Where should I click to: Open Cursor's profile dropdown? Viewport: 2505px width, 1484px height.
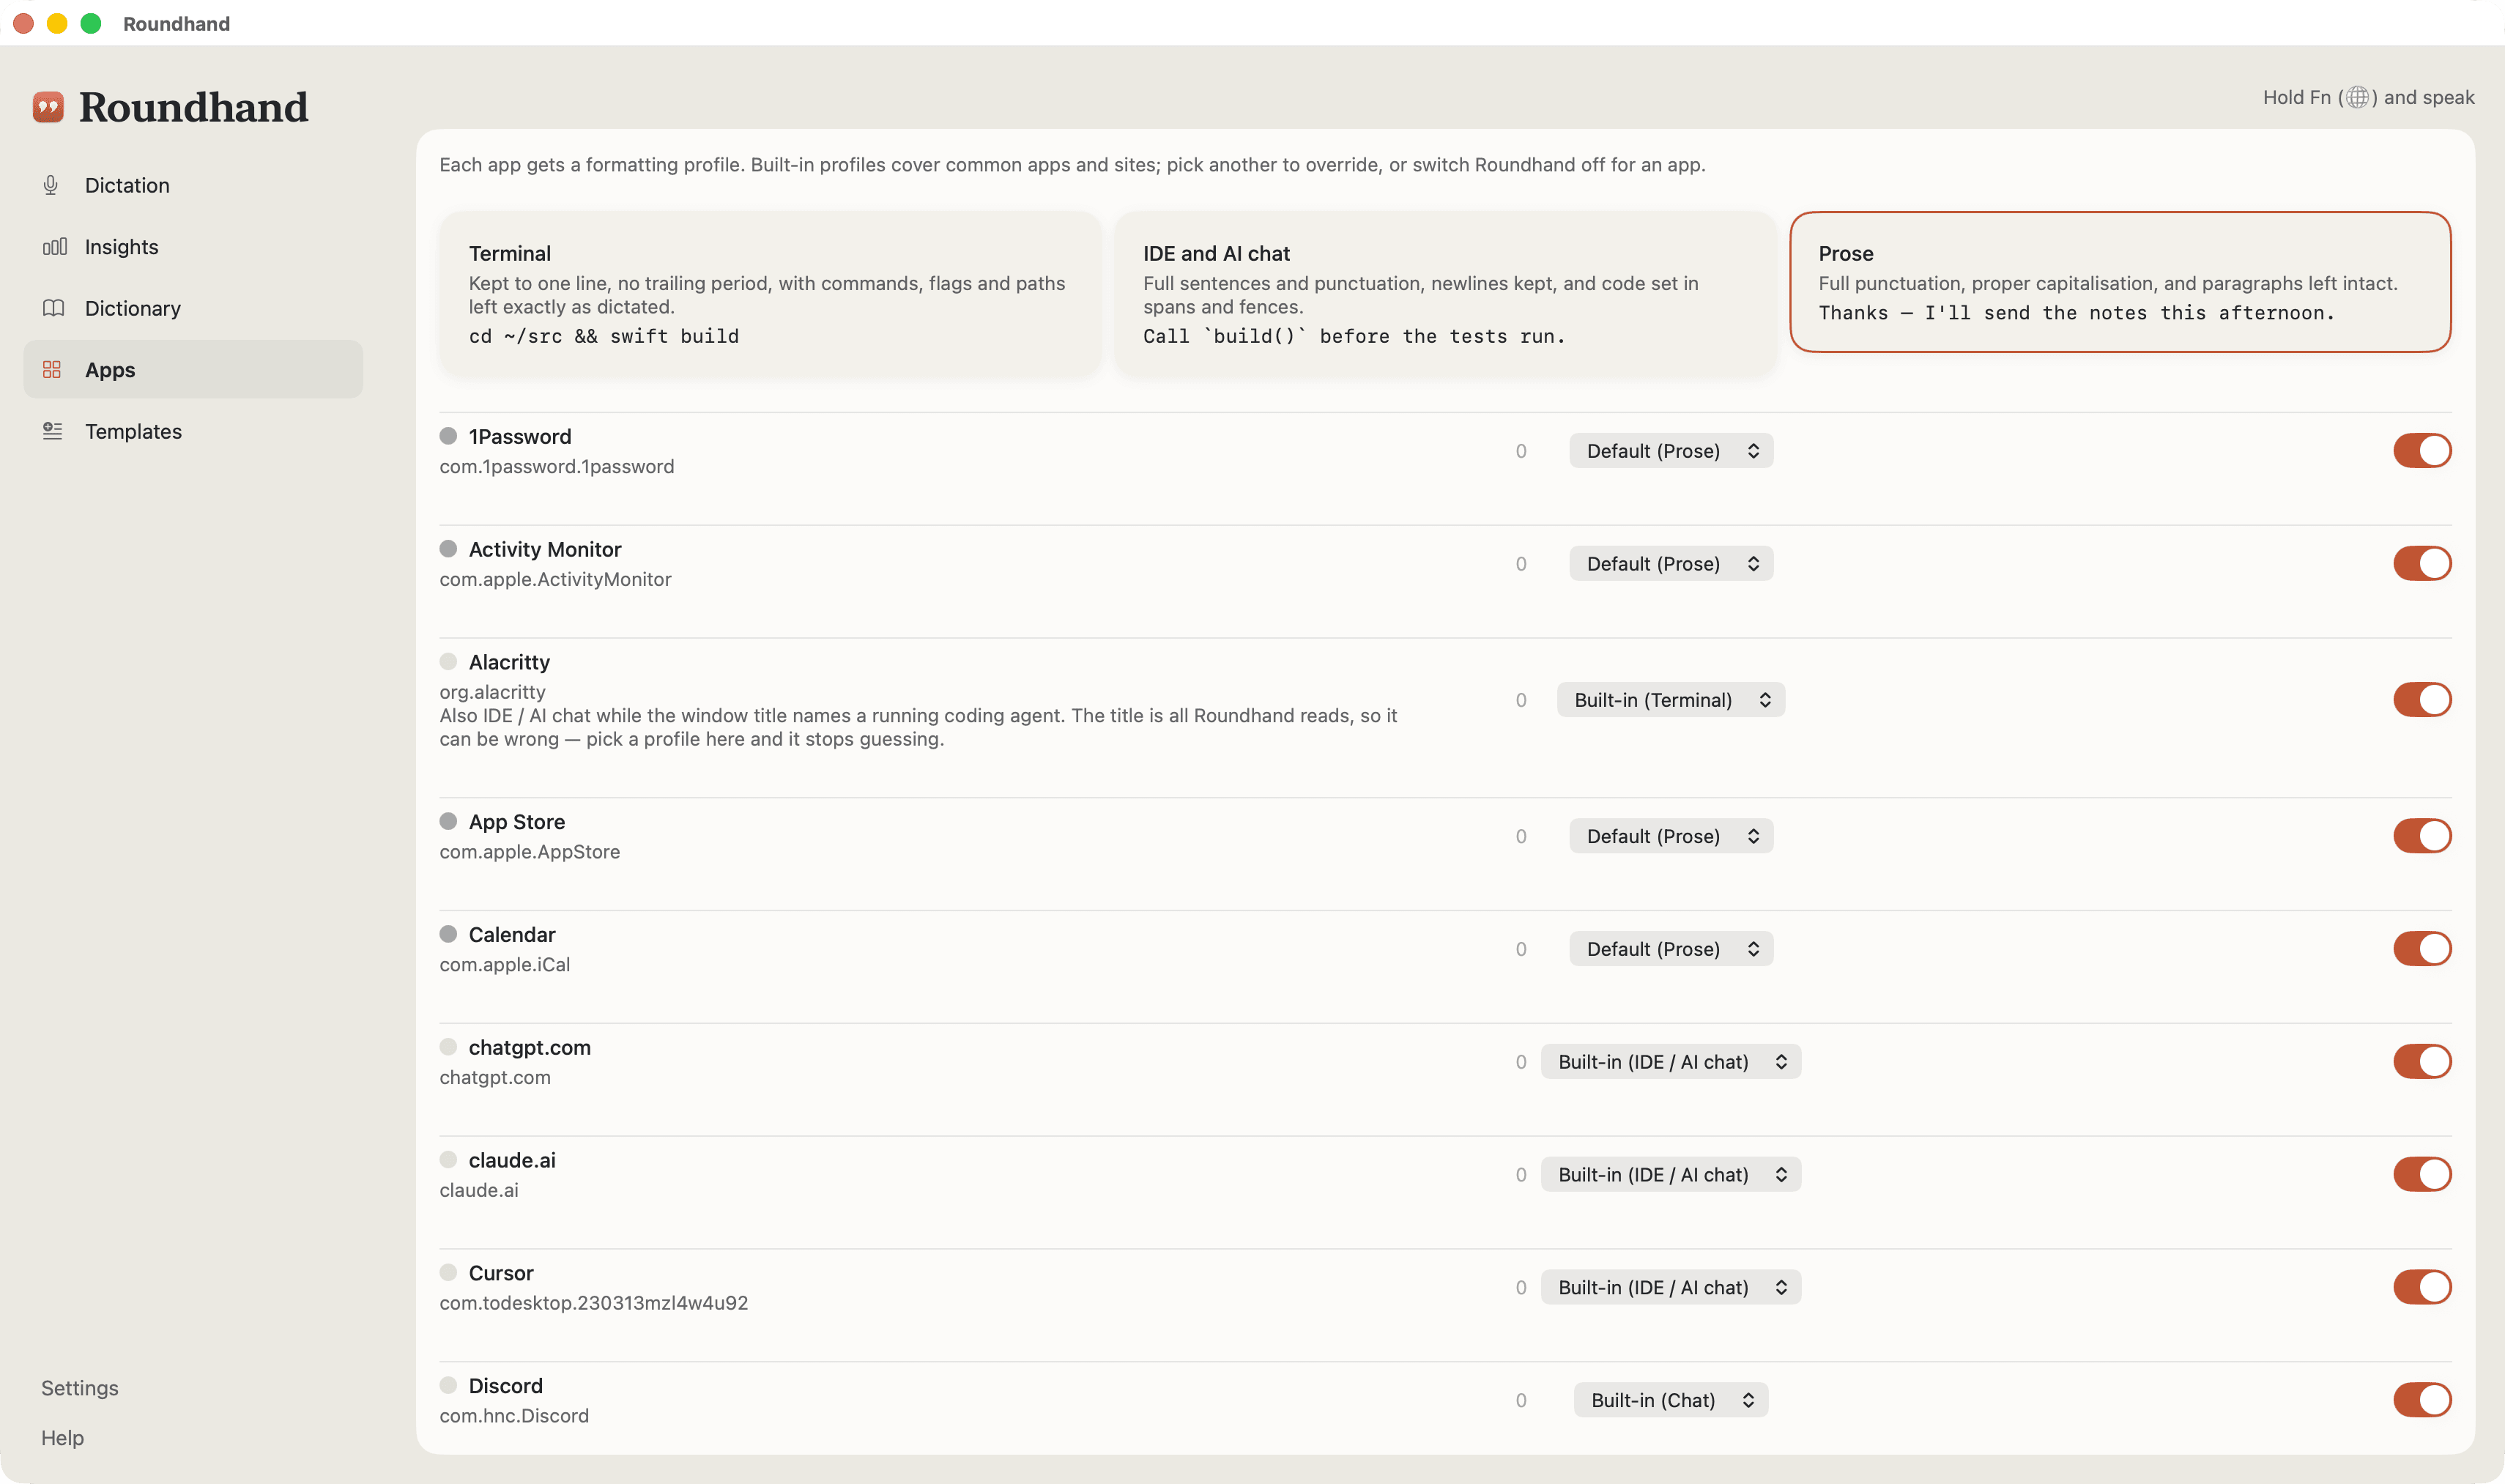(x=1671, y=1287)
